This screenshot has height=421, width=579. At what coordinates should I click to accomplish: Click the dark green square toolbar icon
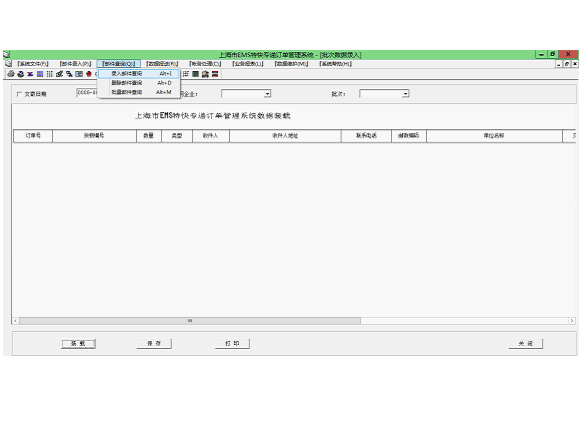click(196, 74)
